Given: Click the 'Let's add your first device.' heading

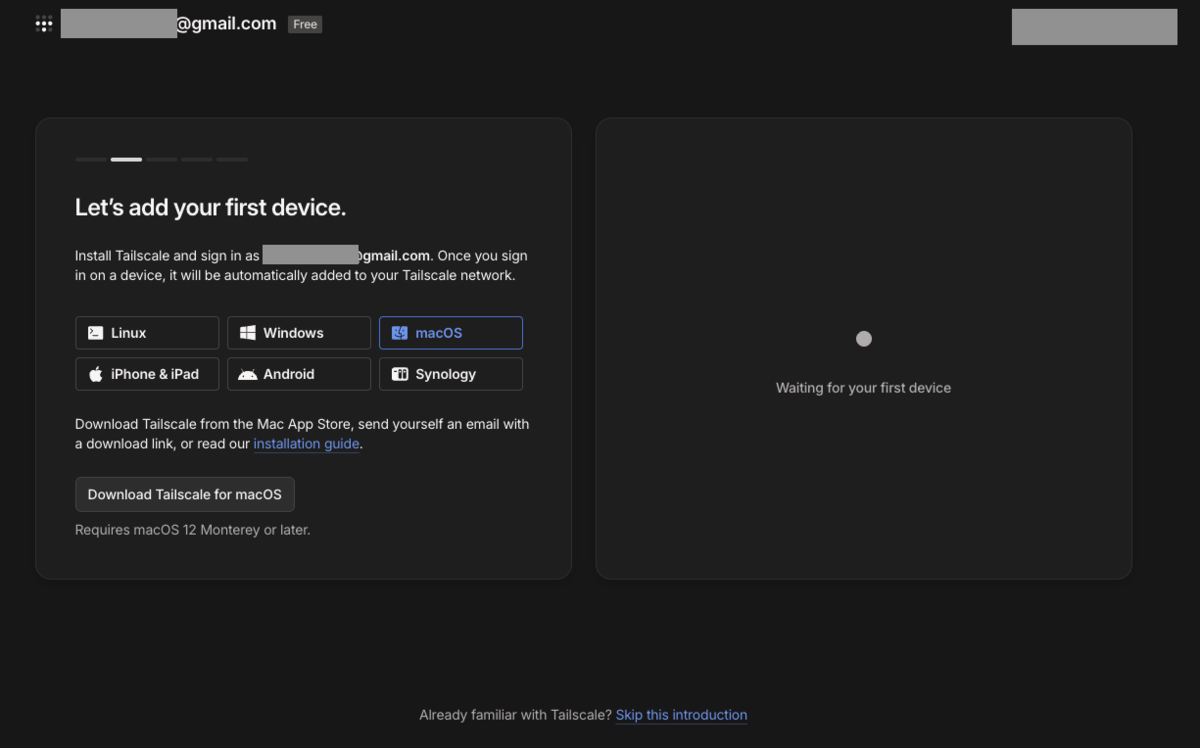Looking at the screenshot, I should (210, 208).
